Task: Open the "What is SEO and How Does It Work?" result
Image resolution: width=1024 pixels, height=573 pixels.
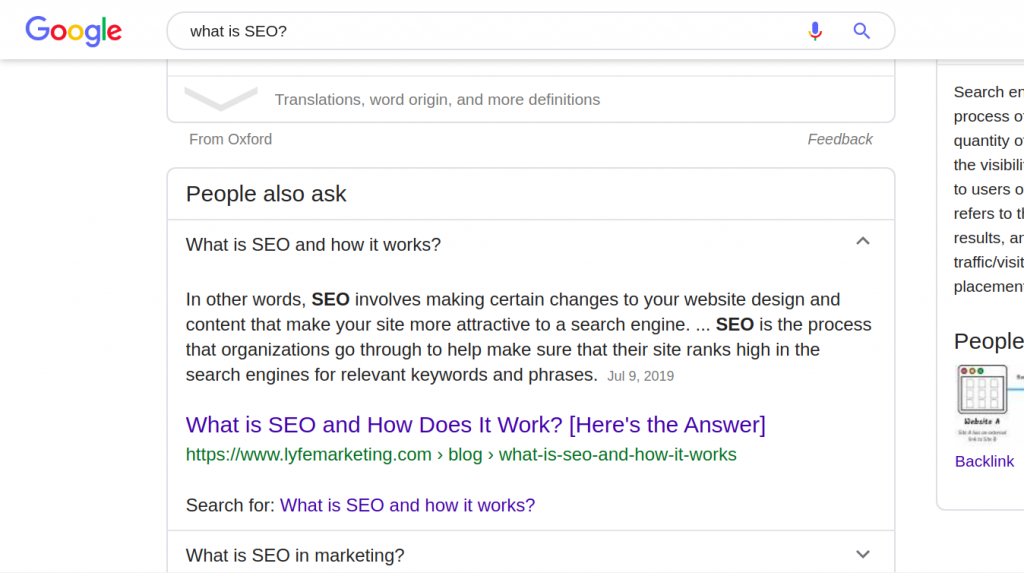Action: coord(475,425)
